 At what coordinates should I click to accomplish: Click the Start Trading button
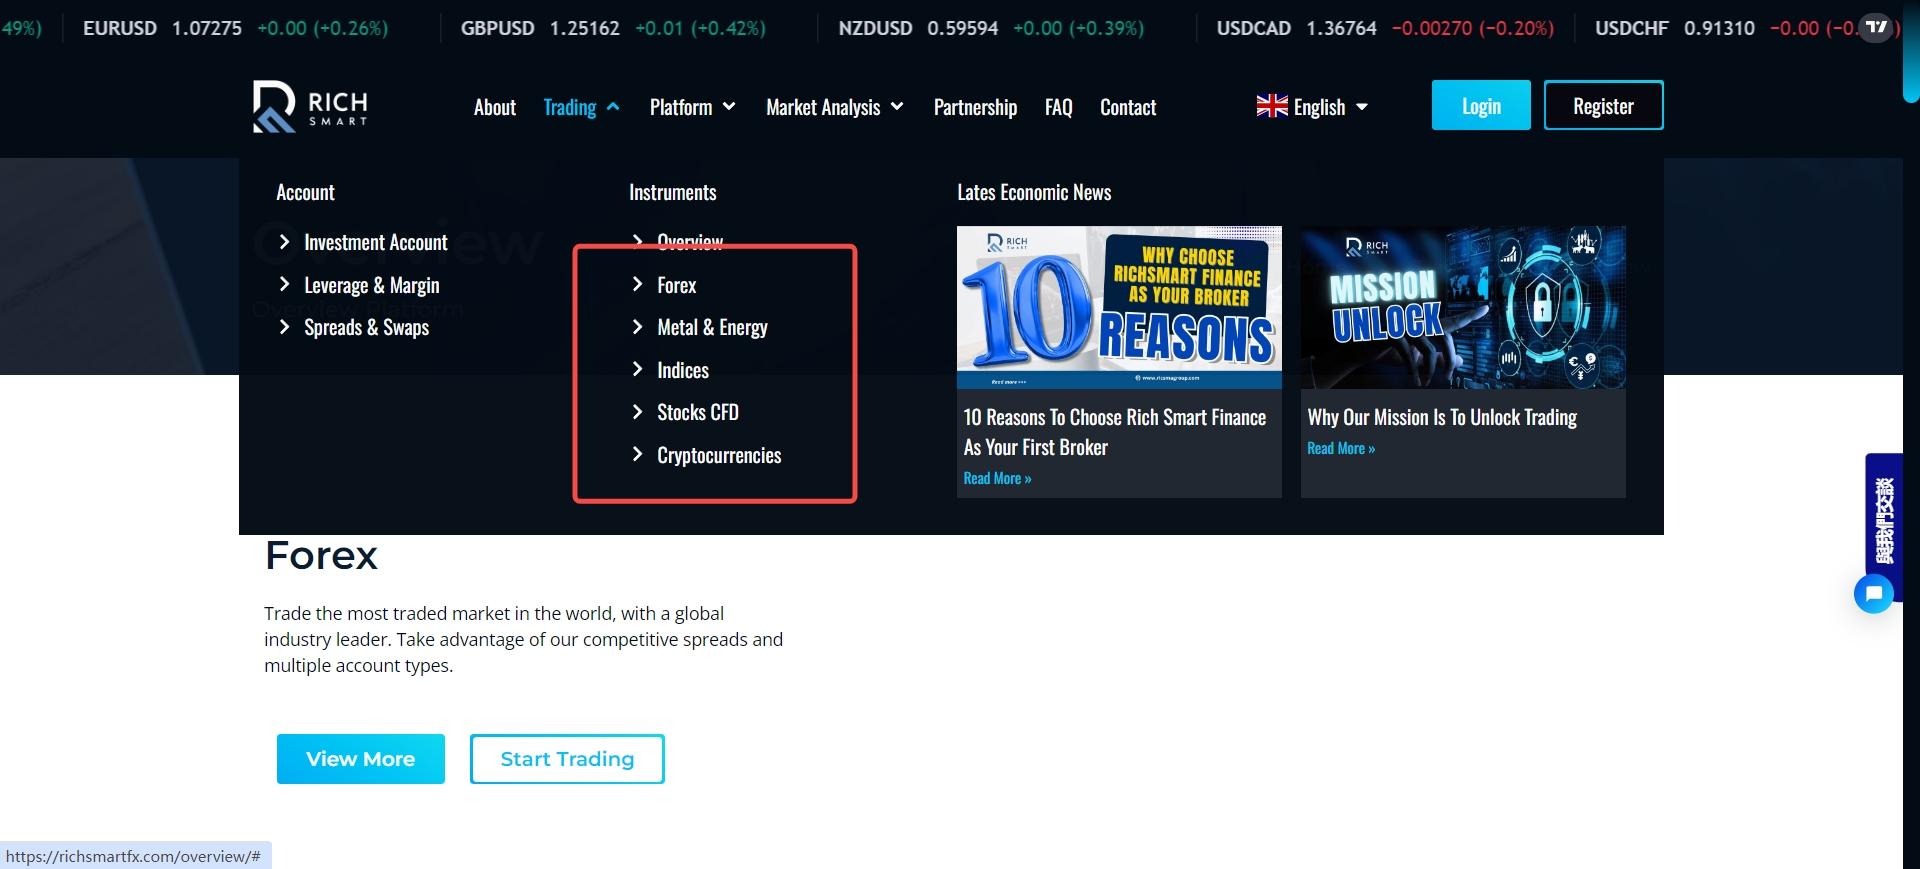[567, 759]
